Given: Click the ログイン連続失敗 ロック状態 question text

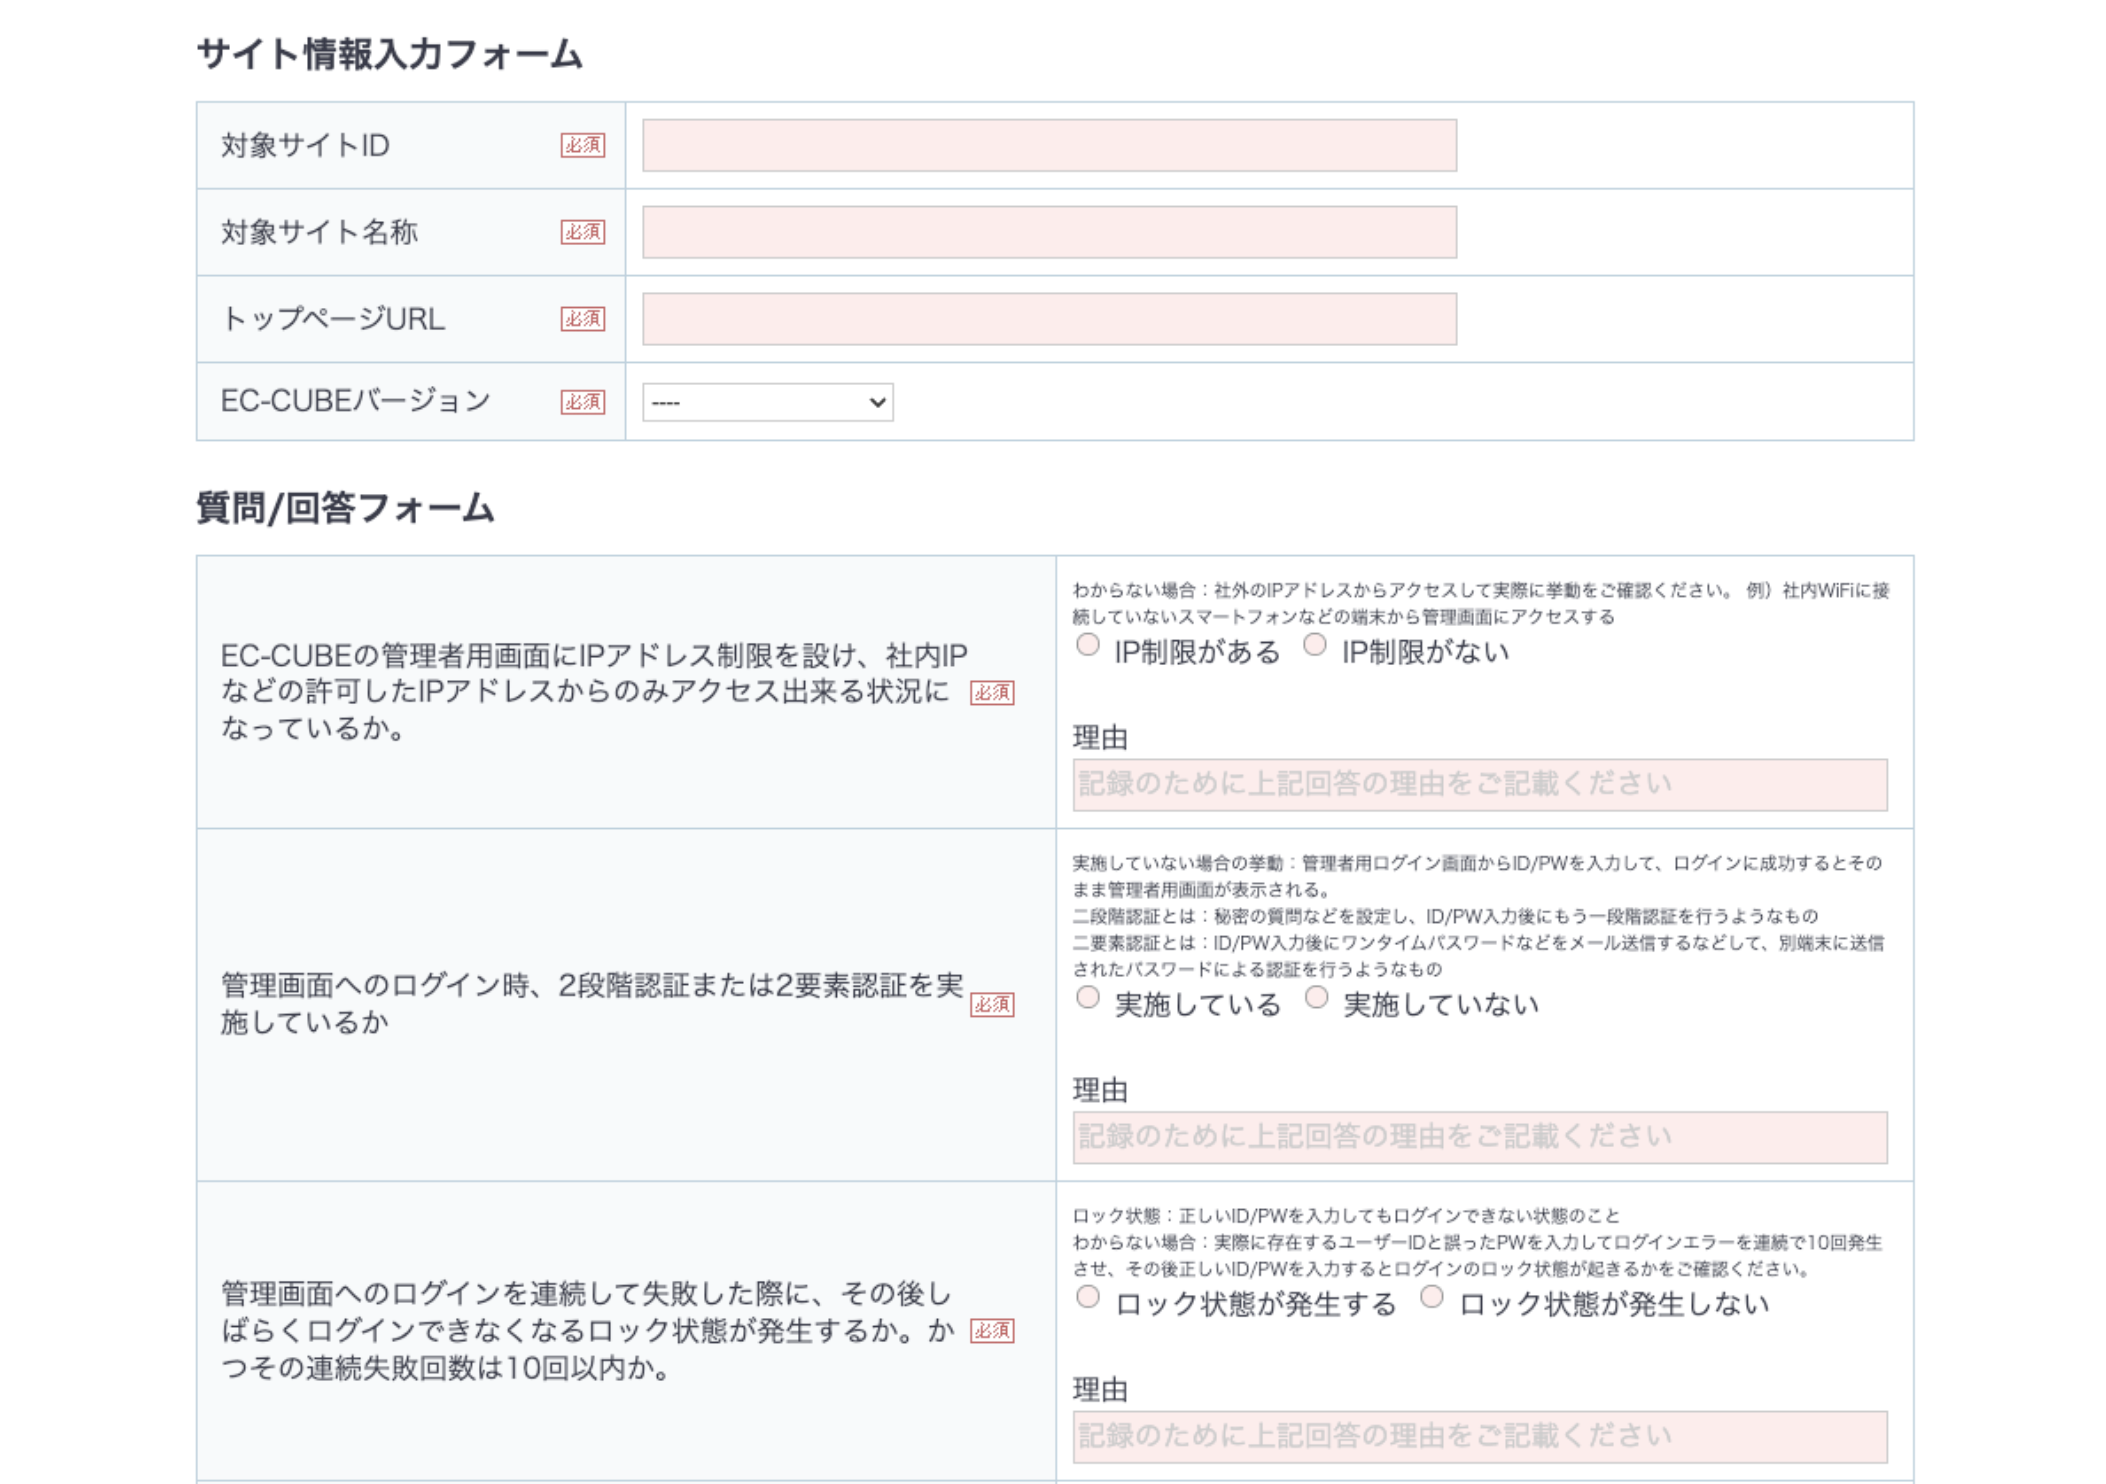Looking at the screenshot, I should (x=588, y=1331).
